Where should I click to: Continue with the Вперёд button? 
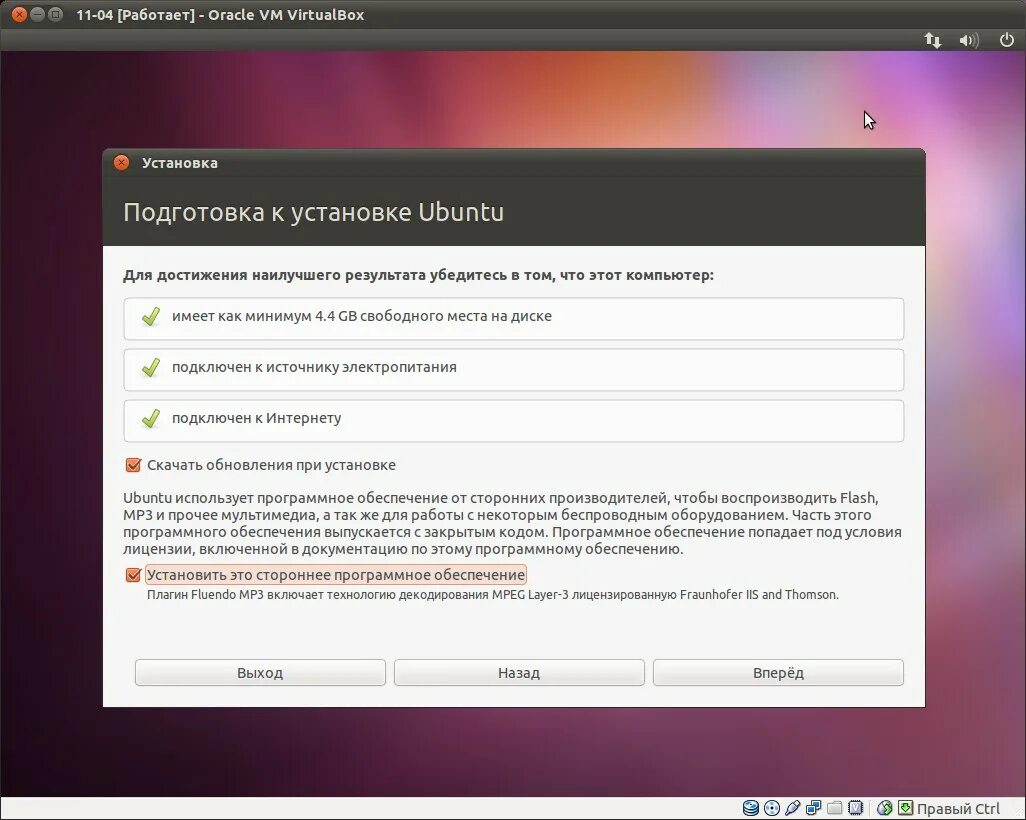click(x=778, y=673)
